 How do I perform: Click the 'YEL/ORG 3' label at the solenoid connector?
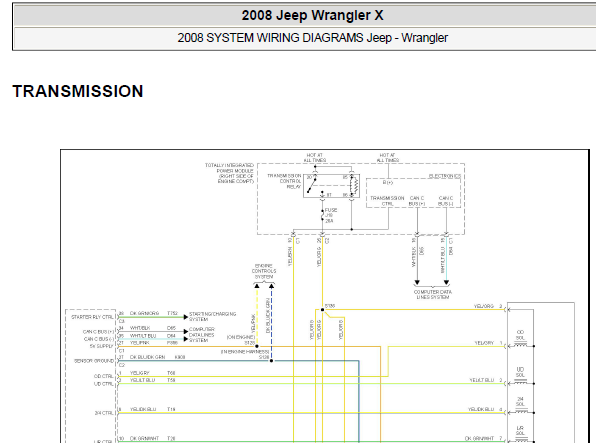[x=488, y=306]
